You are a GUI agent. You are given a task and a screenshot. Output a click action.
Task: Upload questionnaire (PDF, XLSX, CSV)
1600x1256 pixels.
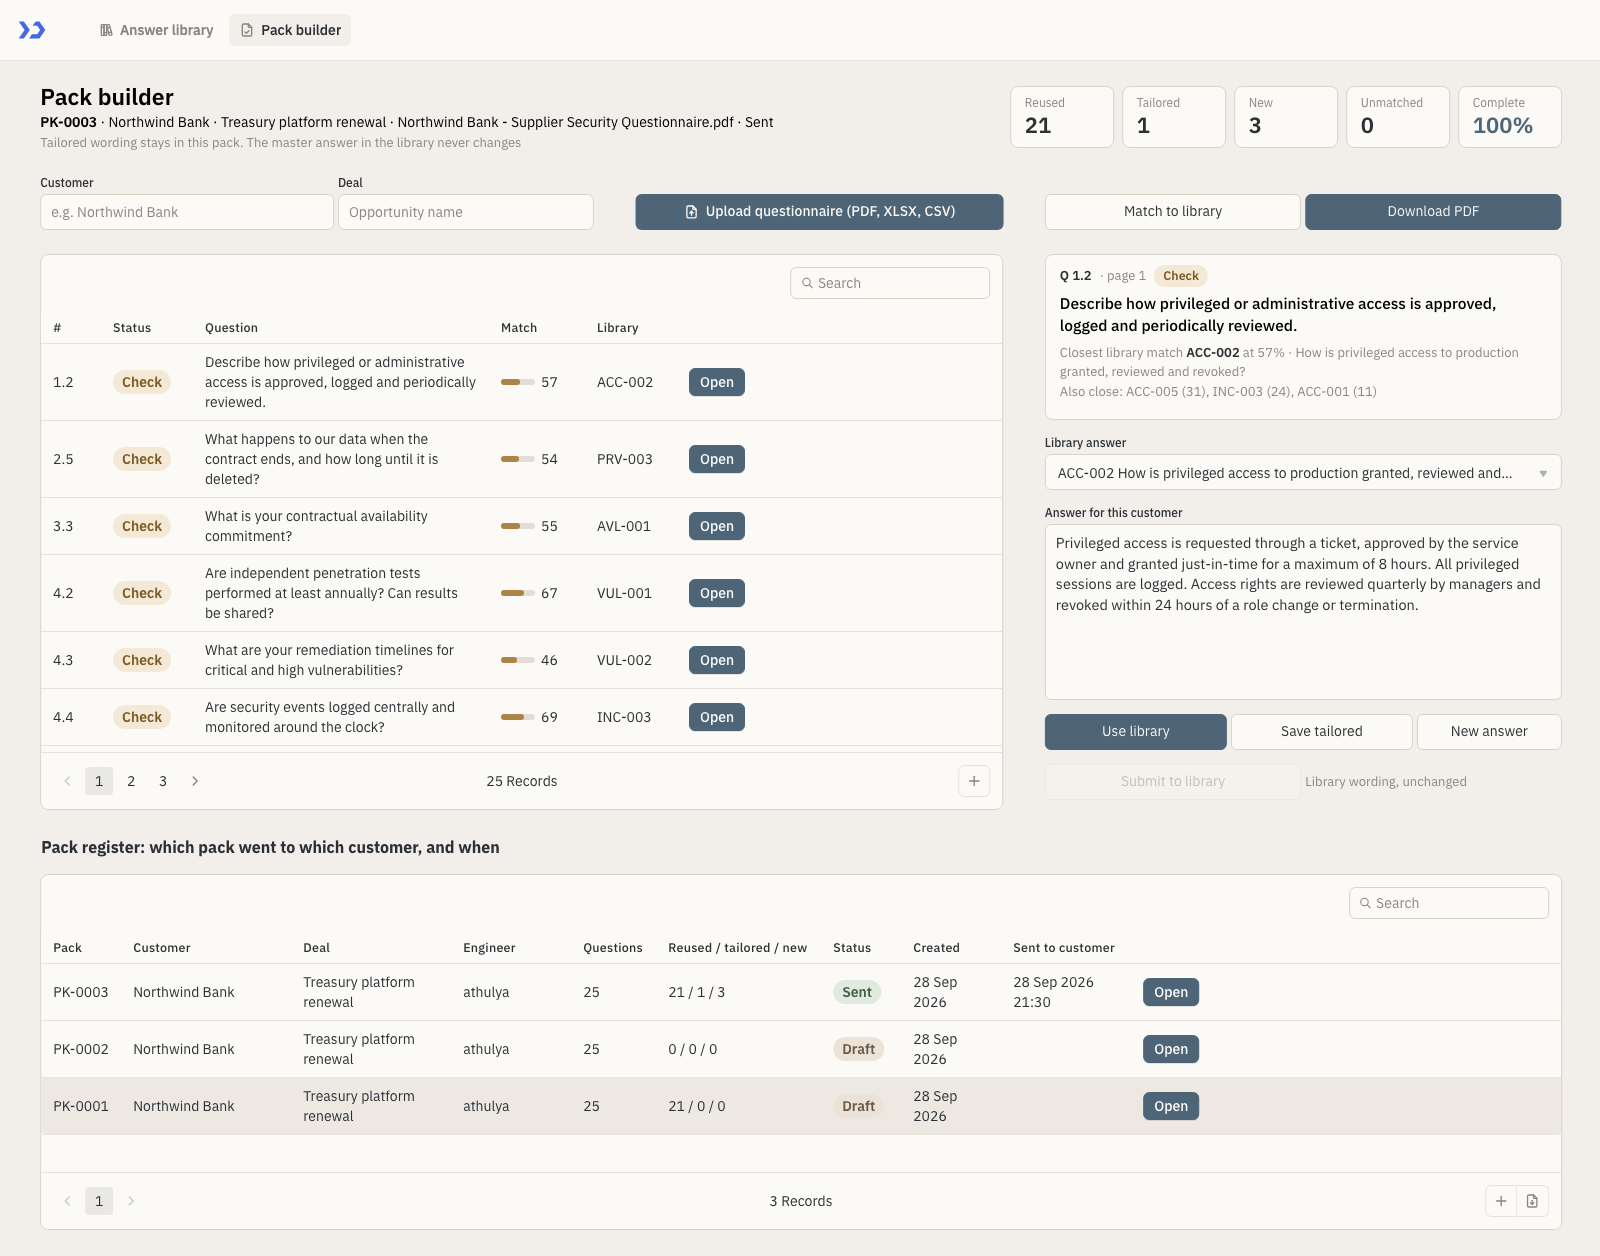[x=819, y=212]
